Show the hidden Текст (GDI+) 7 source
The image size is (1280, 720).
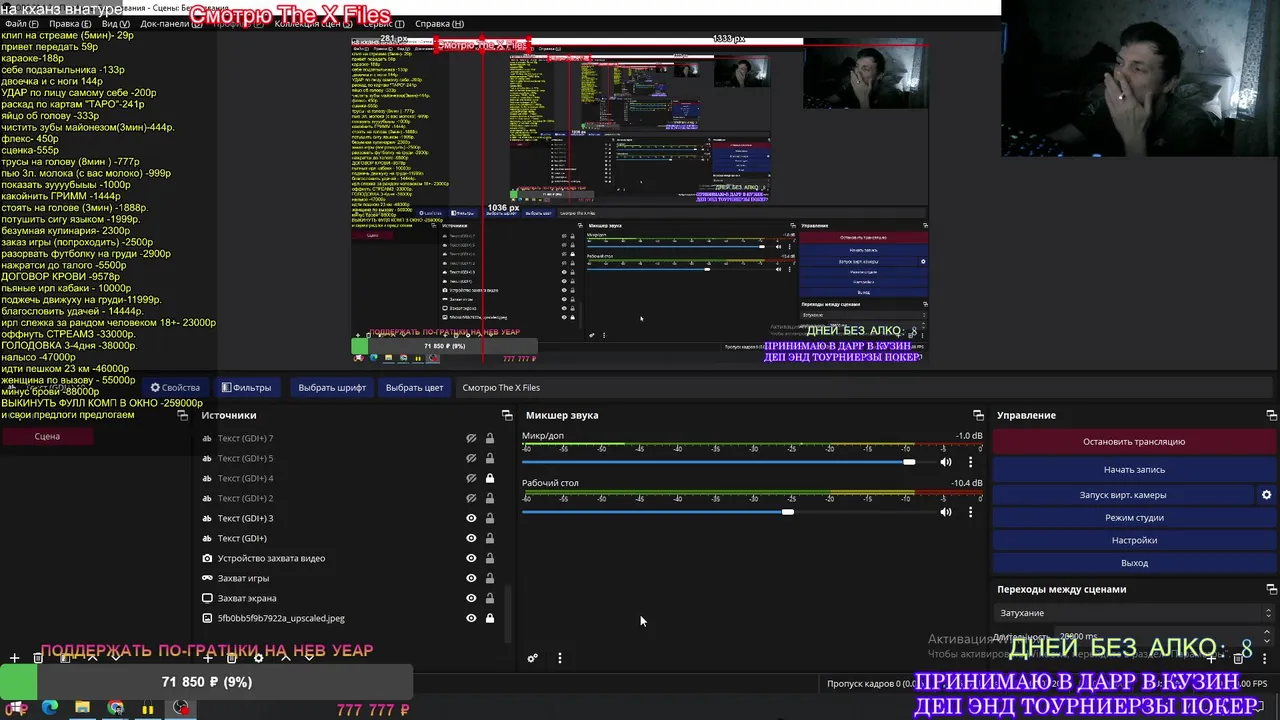tap(471, 438)
